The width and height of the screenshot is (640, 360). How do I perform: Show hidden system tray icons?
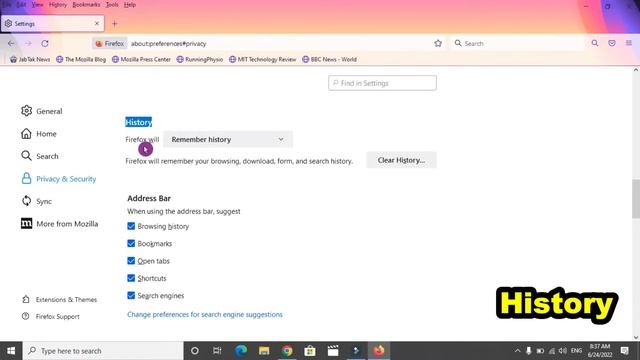coord(517,351)
